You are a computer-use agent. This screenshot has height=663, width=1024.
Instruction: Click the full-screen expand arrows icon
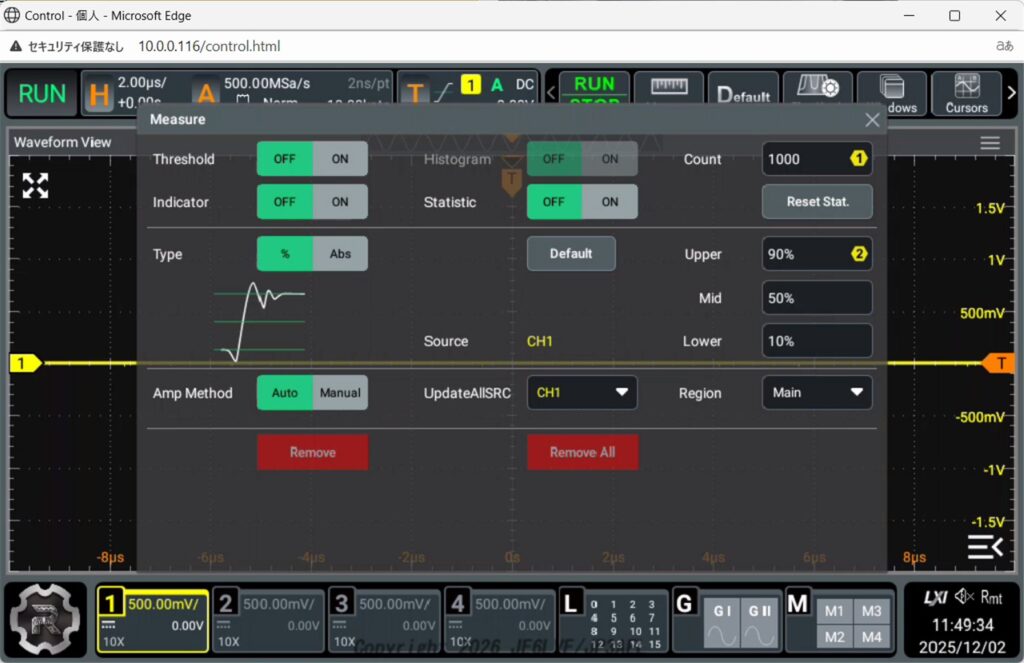(36, 185)
